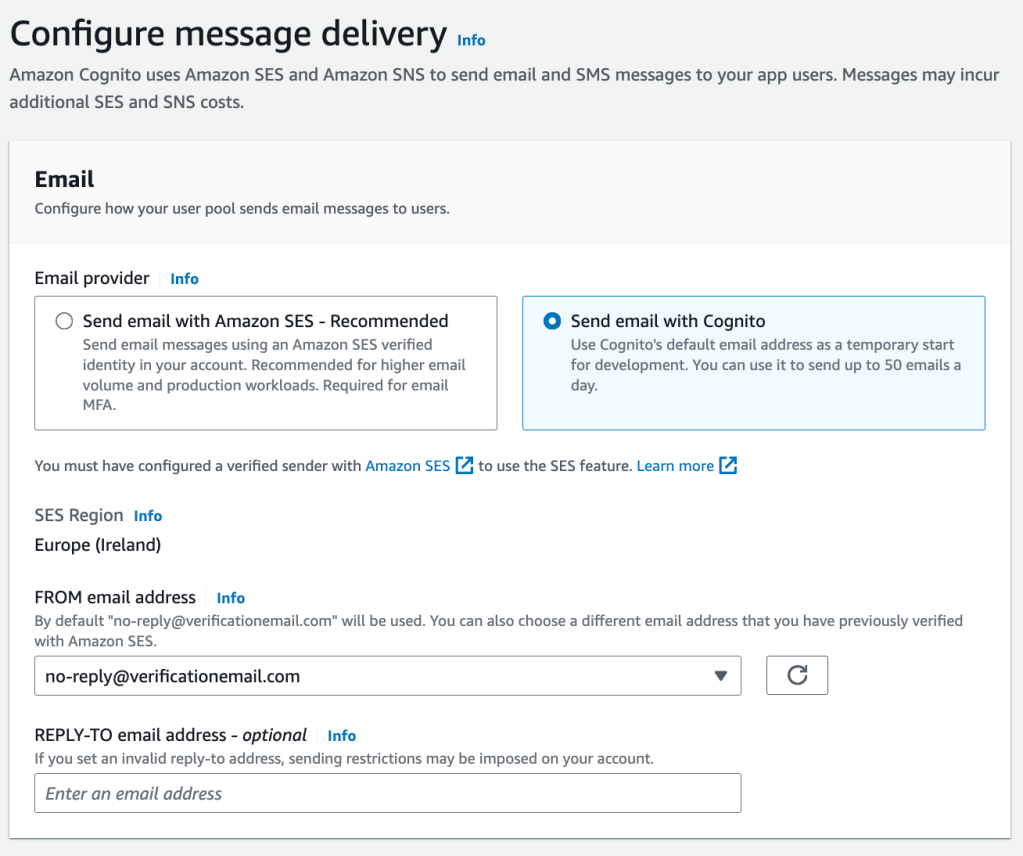Select the Send email with Amazon SES radio button
This screenshot has height=856, width=1023.
pos(64,321)
